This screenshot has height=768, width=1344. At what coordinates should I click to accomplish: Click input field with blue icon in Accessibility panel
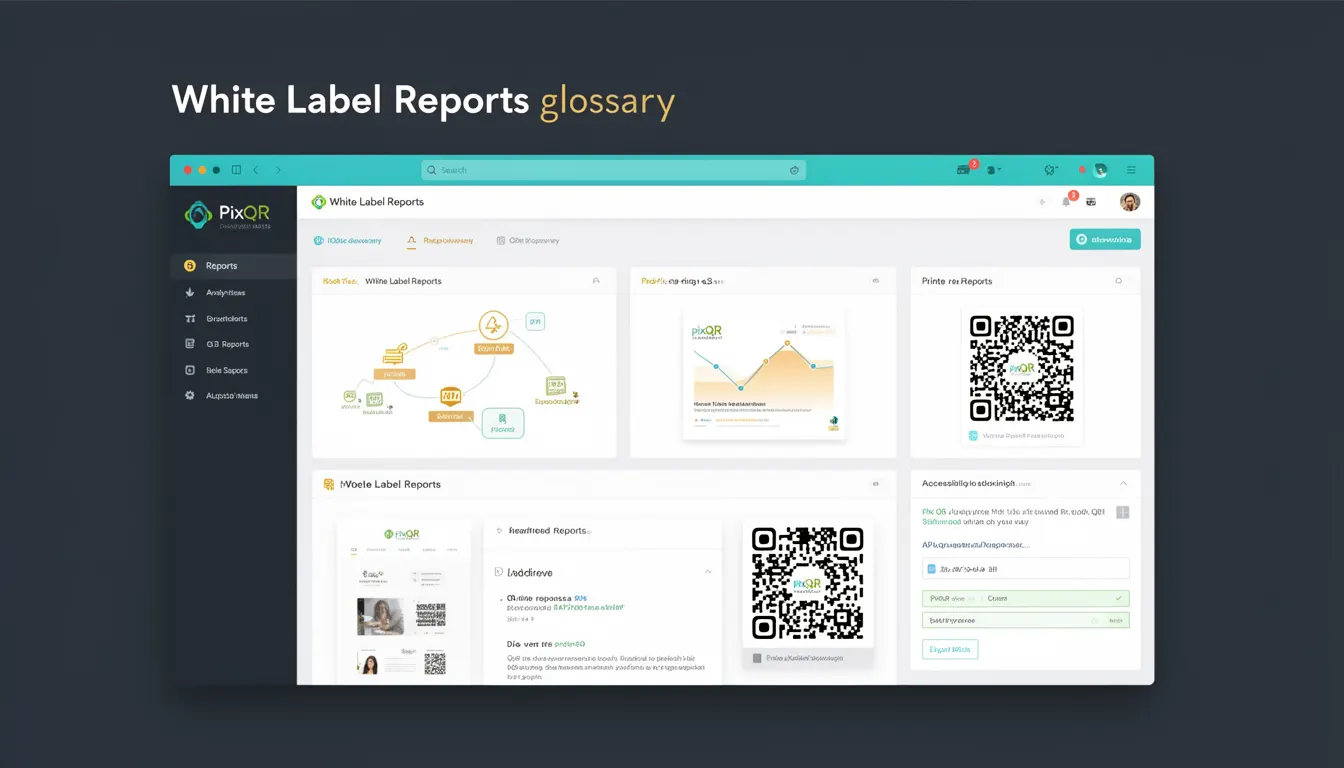click(x=1025, y=568)
